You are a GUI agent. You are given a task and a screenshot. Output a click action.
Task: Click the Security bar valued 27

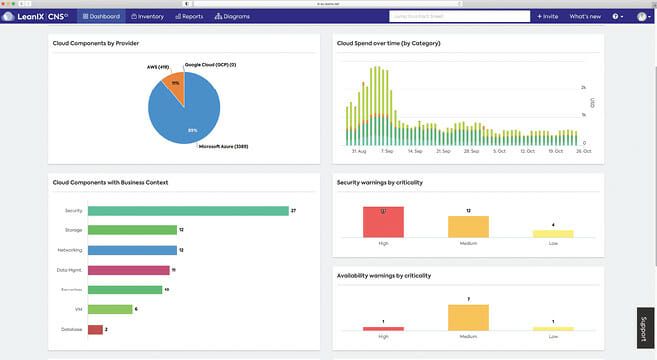(x=188, y=211)
